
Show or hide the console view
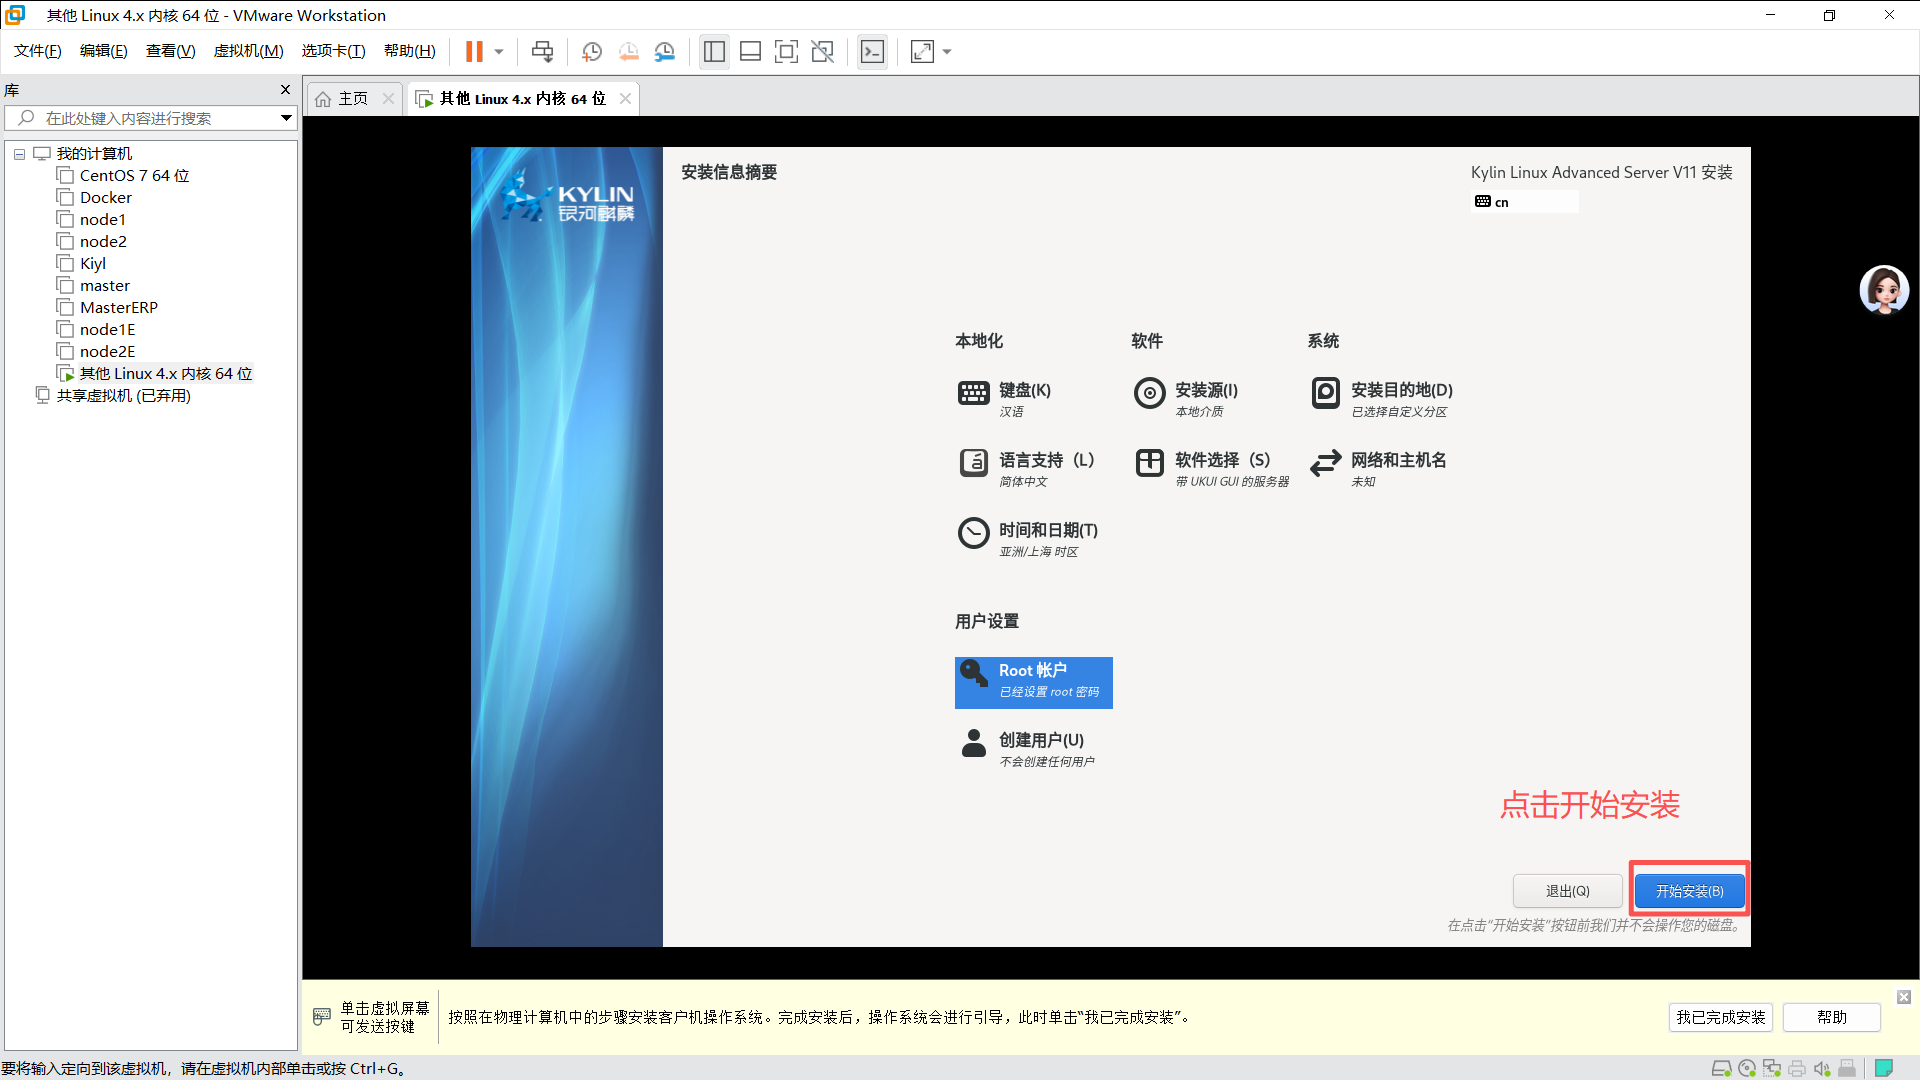[872, 51]
